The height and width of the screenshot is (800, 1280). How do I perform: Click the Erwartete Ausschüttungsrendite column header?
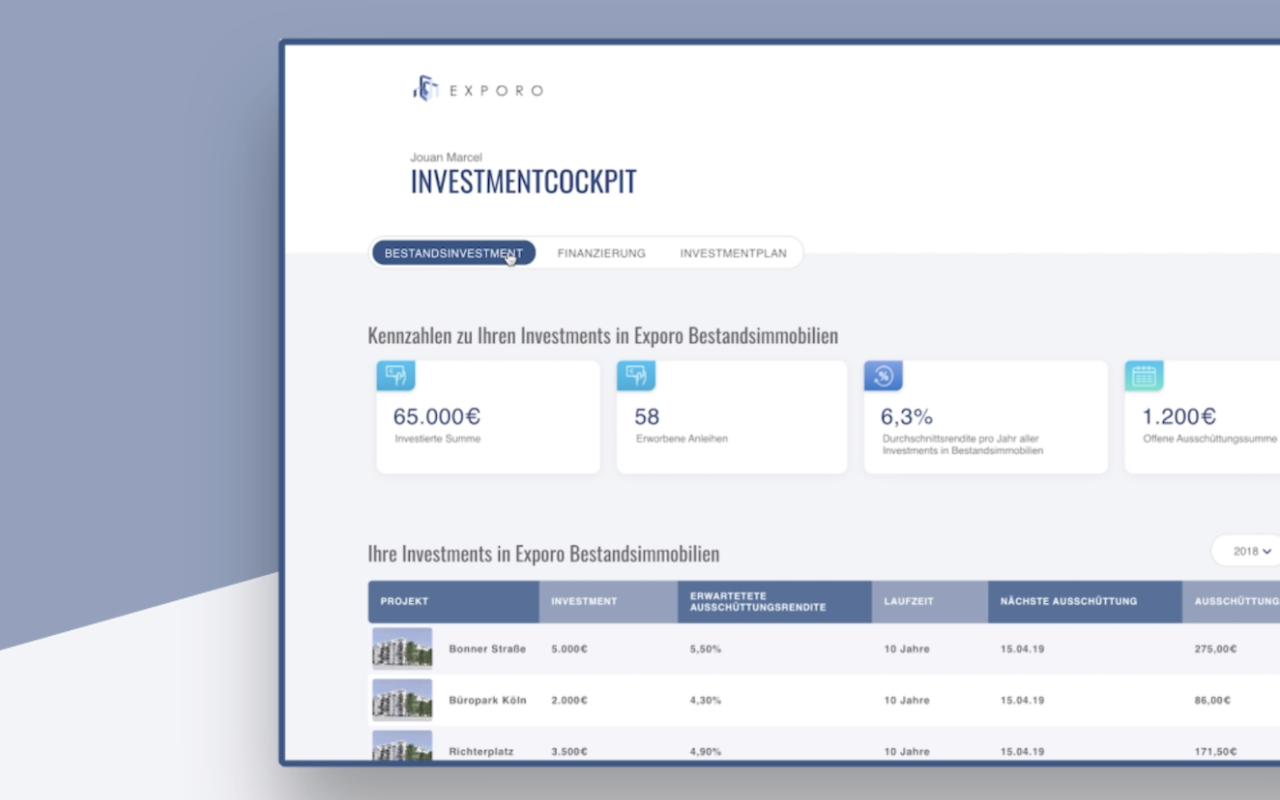[x=757, y=601]
